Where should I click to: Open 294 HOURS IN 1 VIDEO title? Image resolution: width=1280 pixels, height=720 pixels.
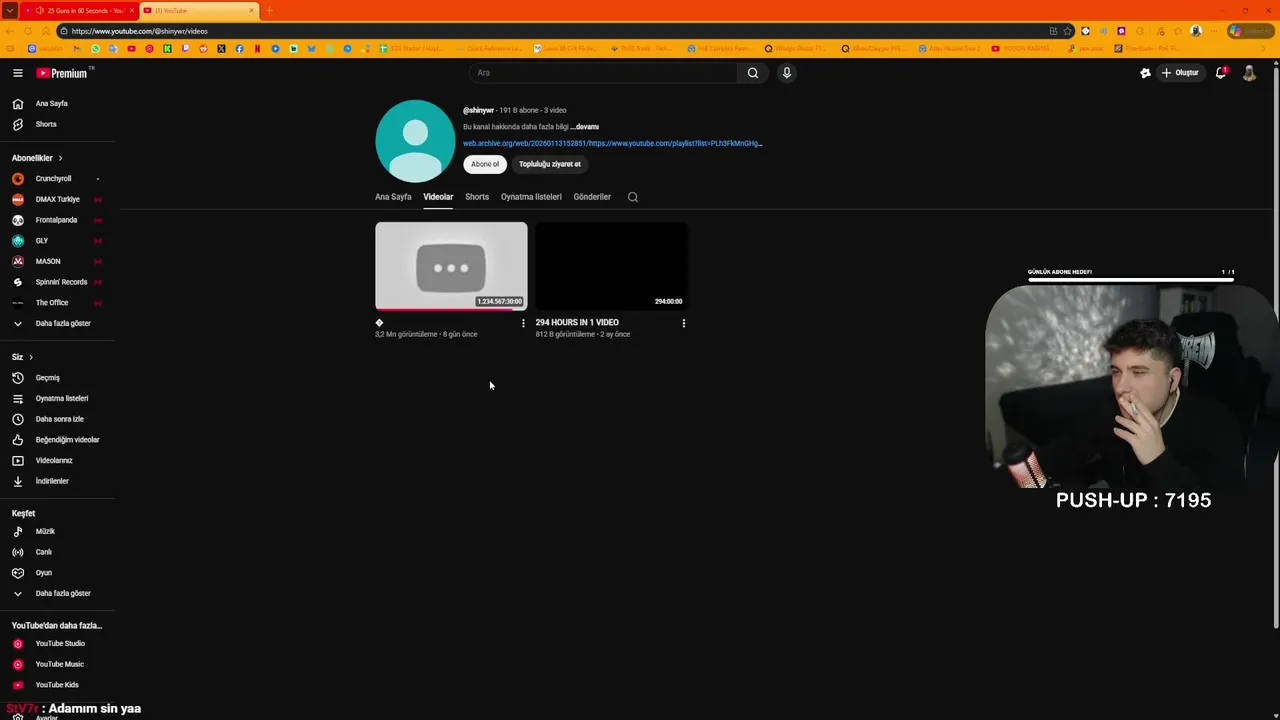tap(577, 323)
